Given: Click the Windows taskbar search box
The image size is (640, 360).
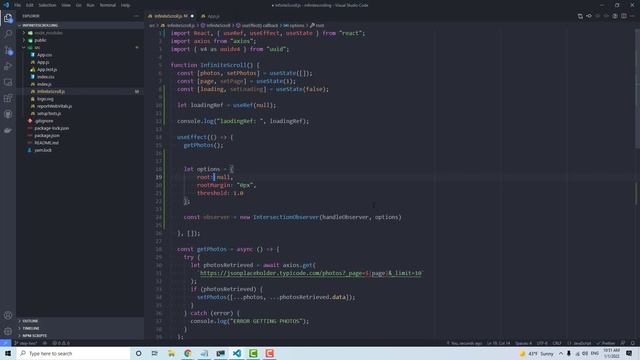Looking at the screenshot, I should [x=73, y=353].
